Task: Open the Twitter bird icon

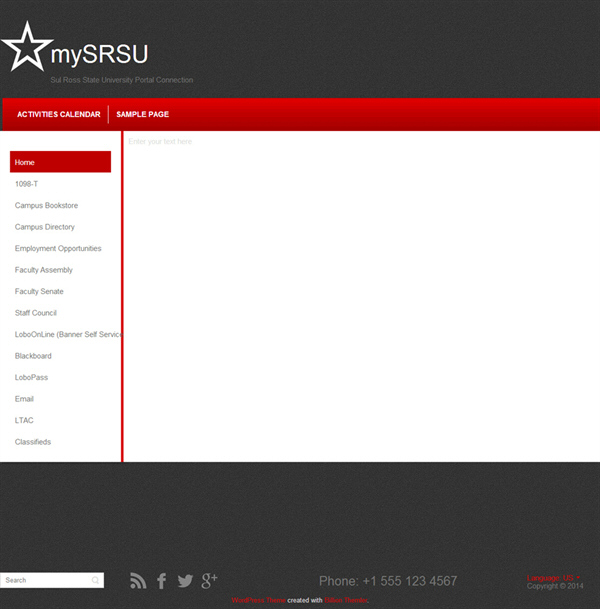Action: coord(185,581)
